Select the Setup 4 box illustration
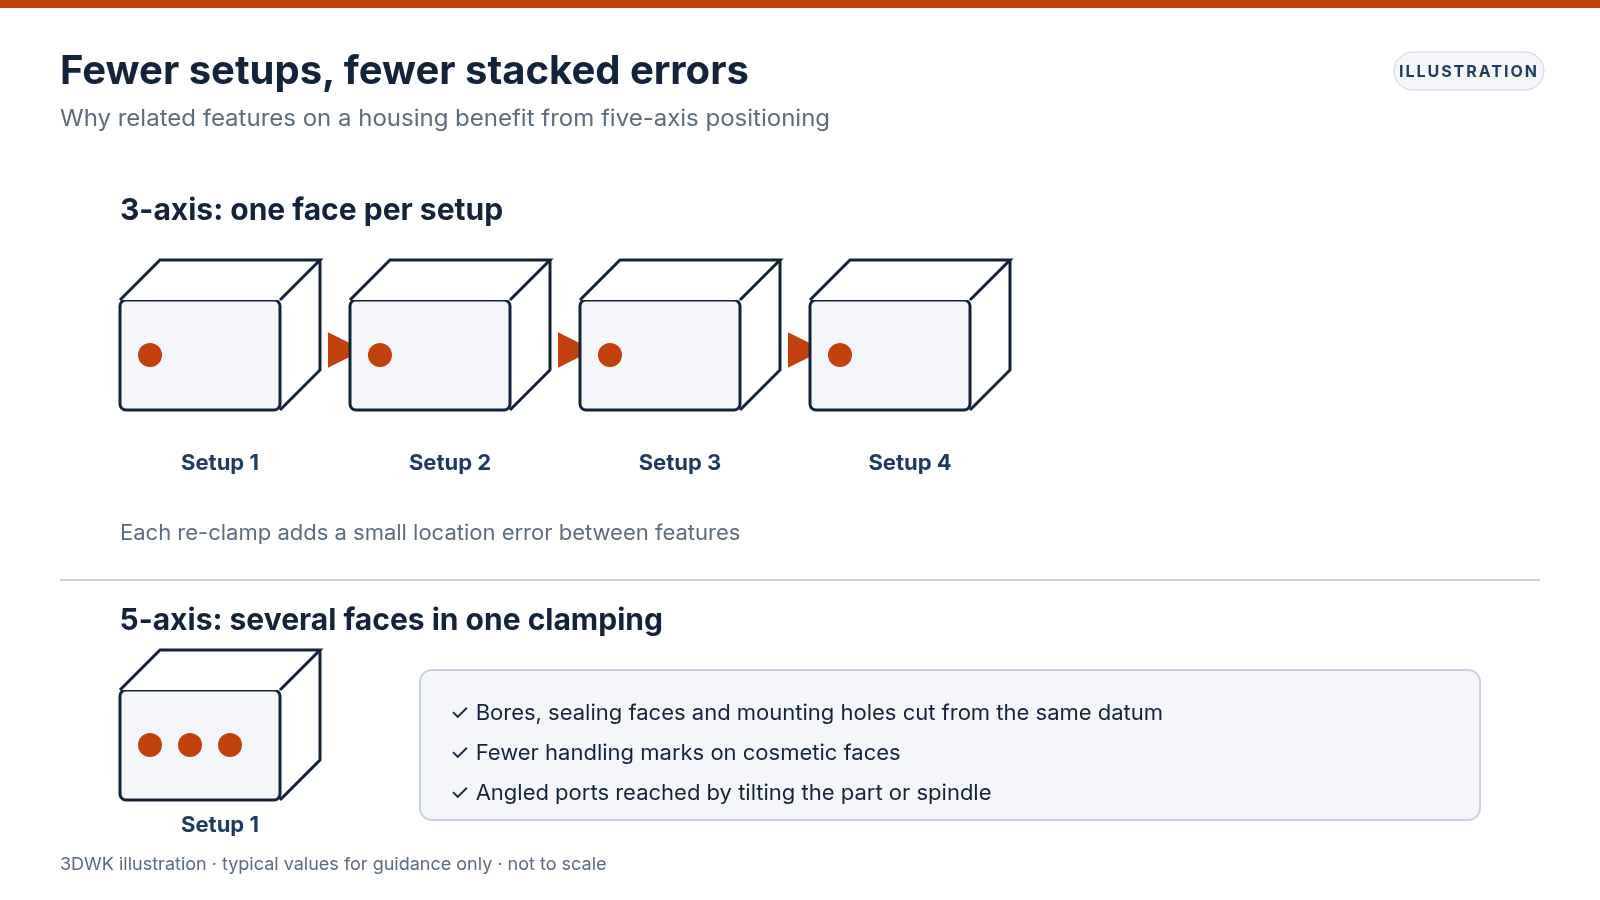1600x900 pixels. [x=910, y=335]
